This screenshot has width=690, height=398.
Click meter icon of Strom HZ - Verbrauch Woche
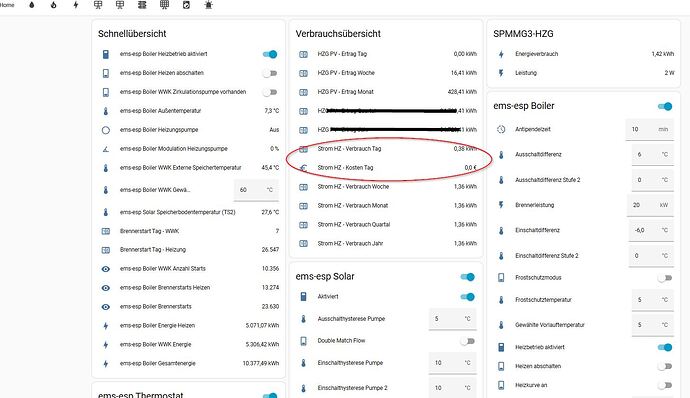click(304, 187)
